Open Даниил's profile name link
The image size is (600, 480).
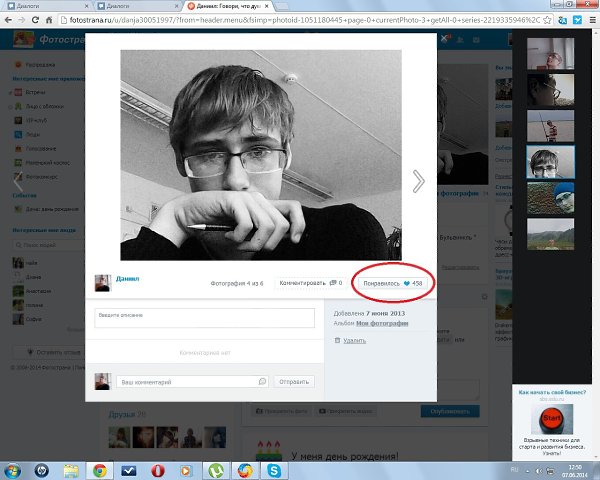128,279
